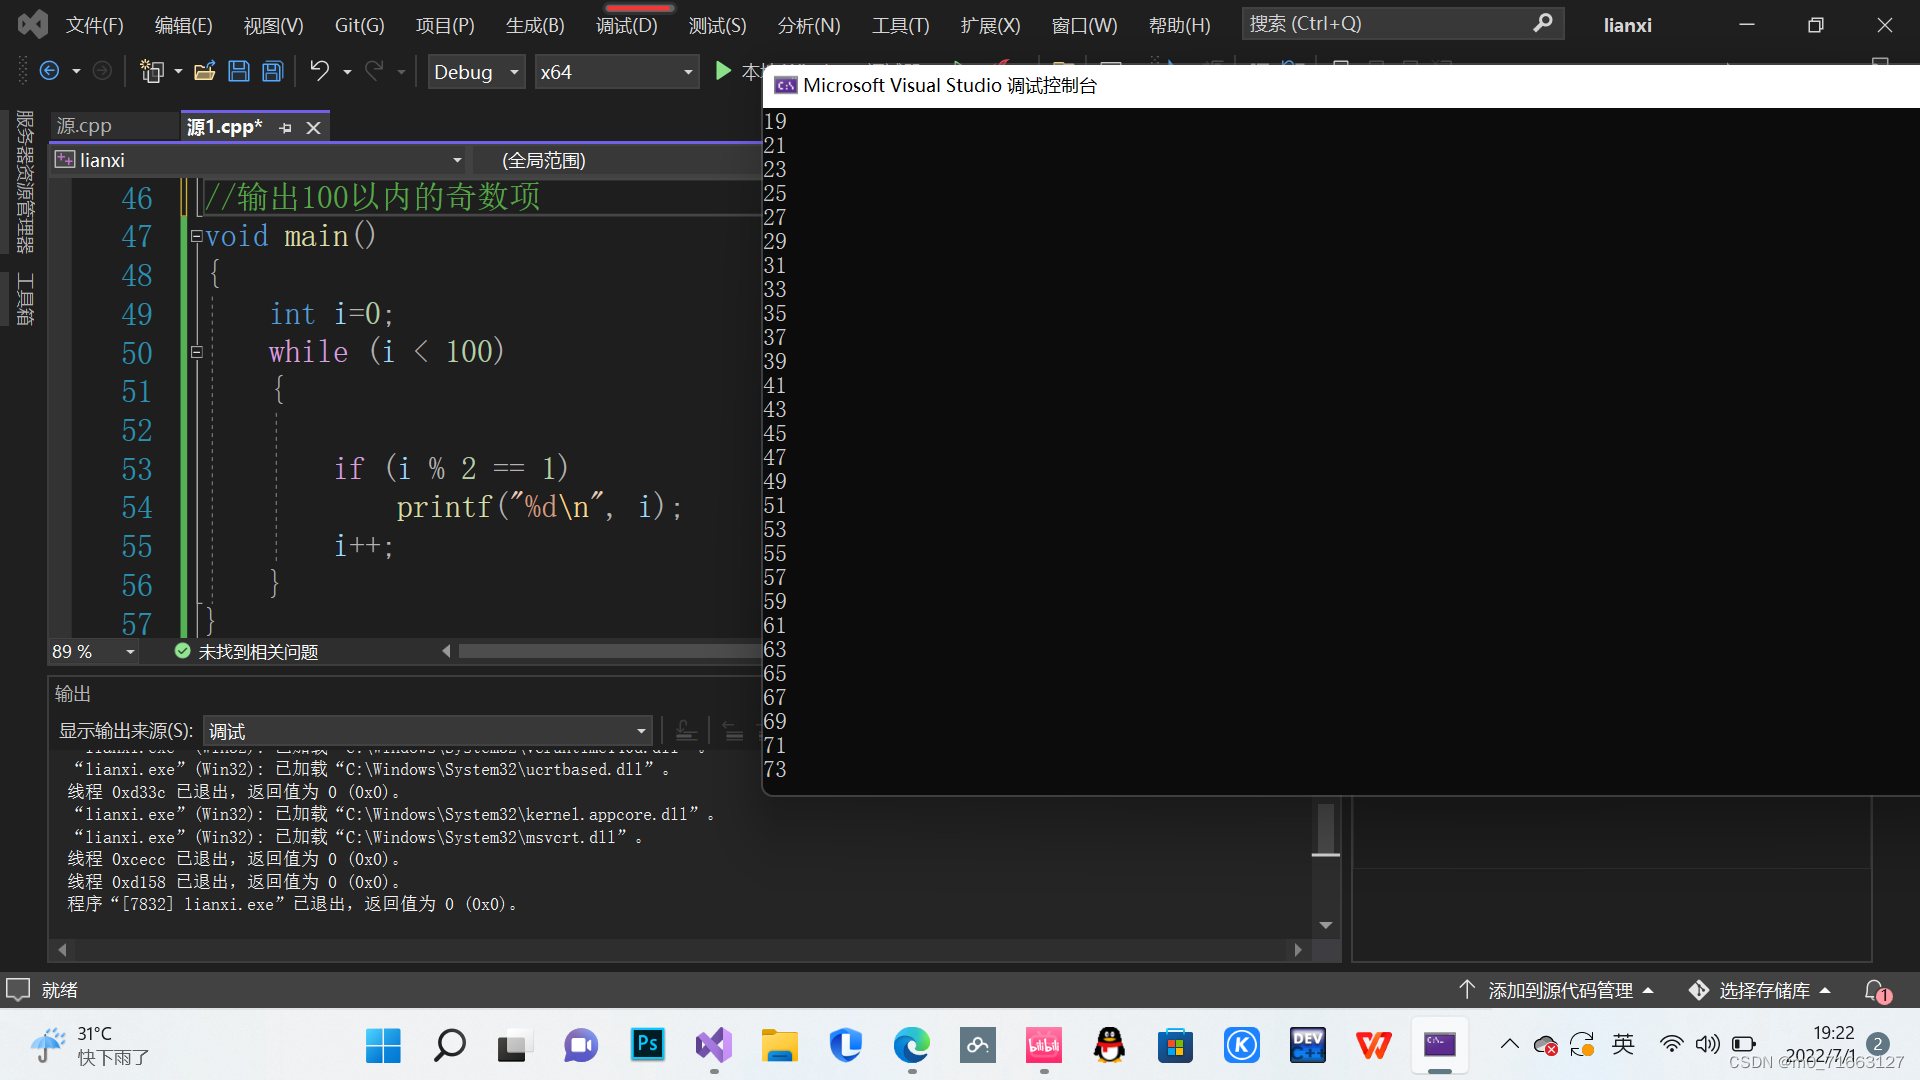Save the current file with the disk icon

[239, 71]
